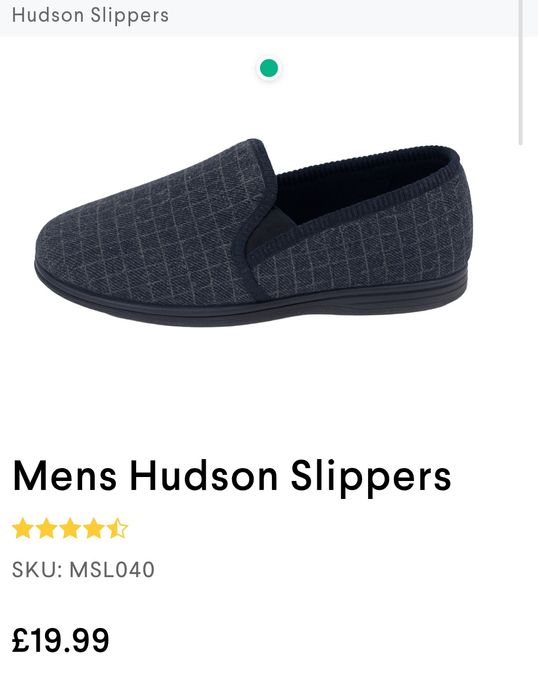The width and height of the screenshot is (538, 699).
Task: Click the word Slippers in product title
Action: [x=371, y=477]
